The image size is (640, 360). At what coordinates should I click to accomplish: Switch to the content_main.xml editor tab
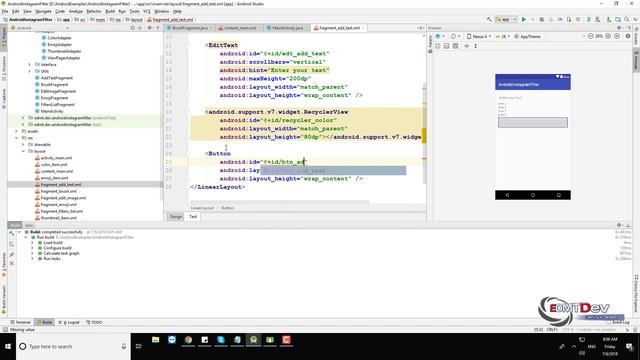240,28
